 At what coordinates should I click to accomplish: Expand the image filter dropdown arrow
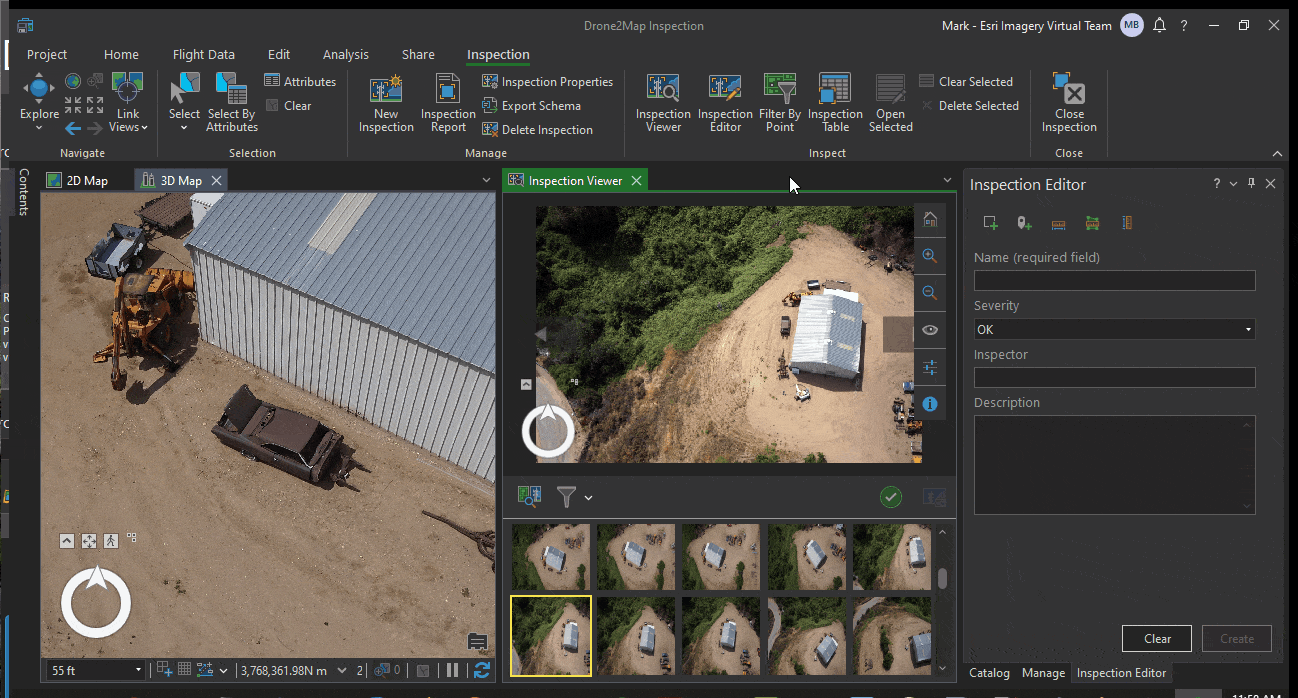(589, 497)
